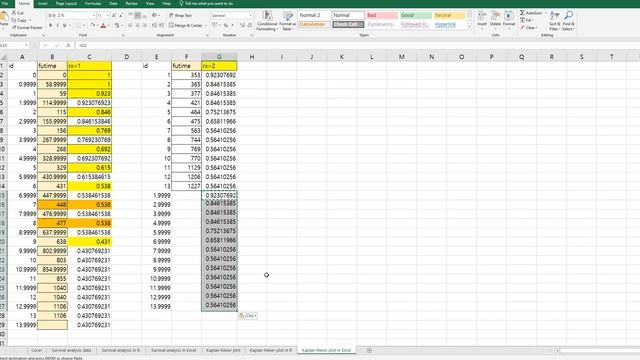Open the Merge & Center dropdown arrow
This screenshot has height=360, width=640.
(205, 25)
